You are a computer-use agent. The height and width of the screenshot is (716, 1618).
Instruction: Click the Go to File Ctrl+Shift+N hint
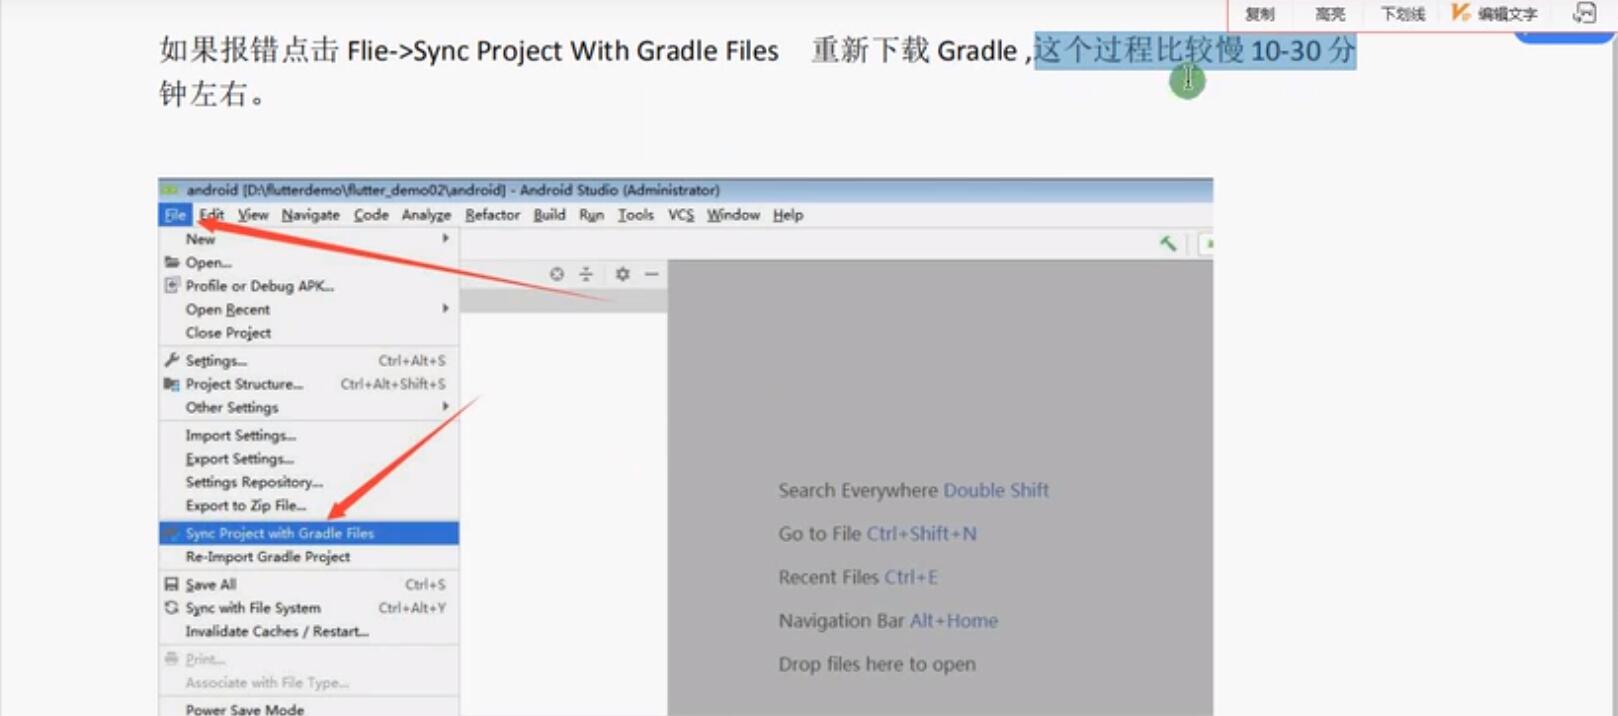pos(877,534)
